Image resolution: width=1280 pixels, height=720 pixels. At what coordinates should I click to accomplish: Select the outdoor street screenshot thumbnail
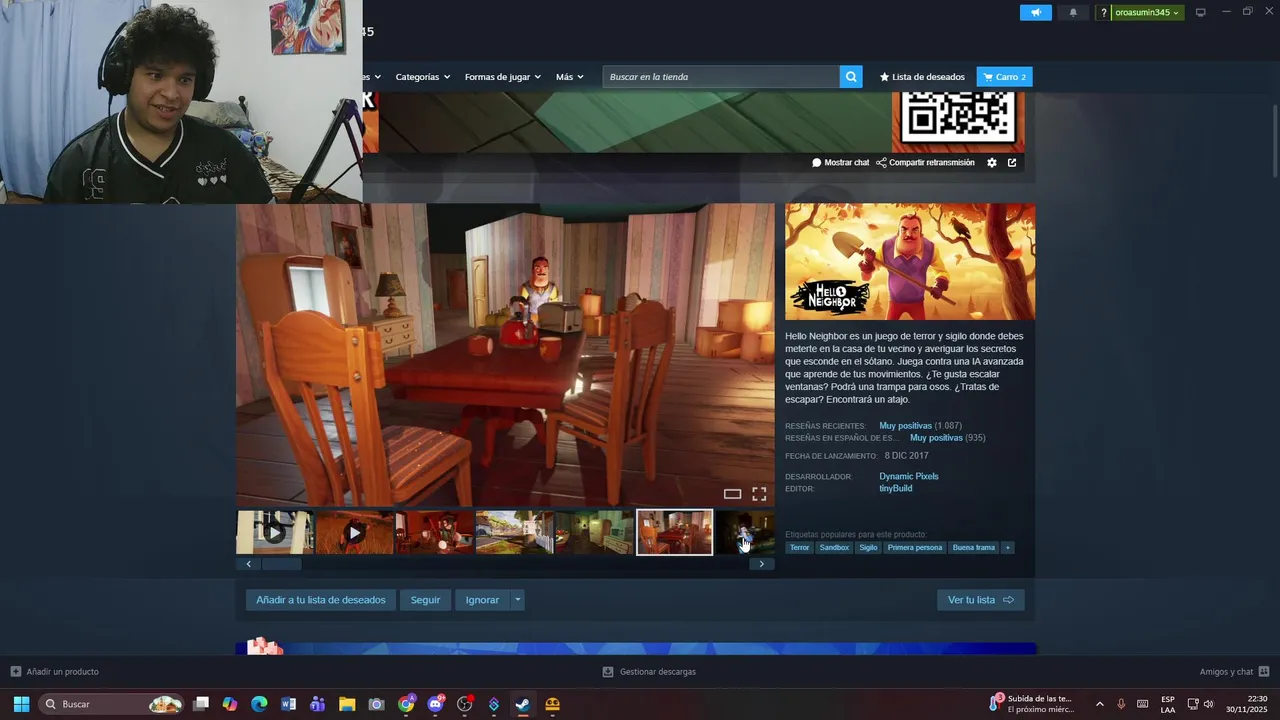point(514,532)
